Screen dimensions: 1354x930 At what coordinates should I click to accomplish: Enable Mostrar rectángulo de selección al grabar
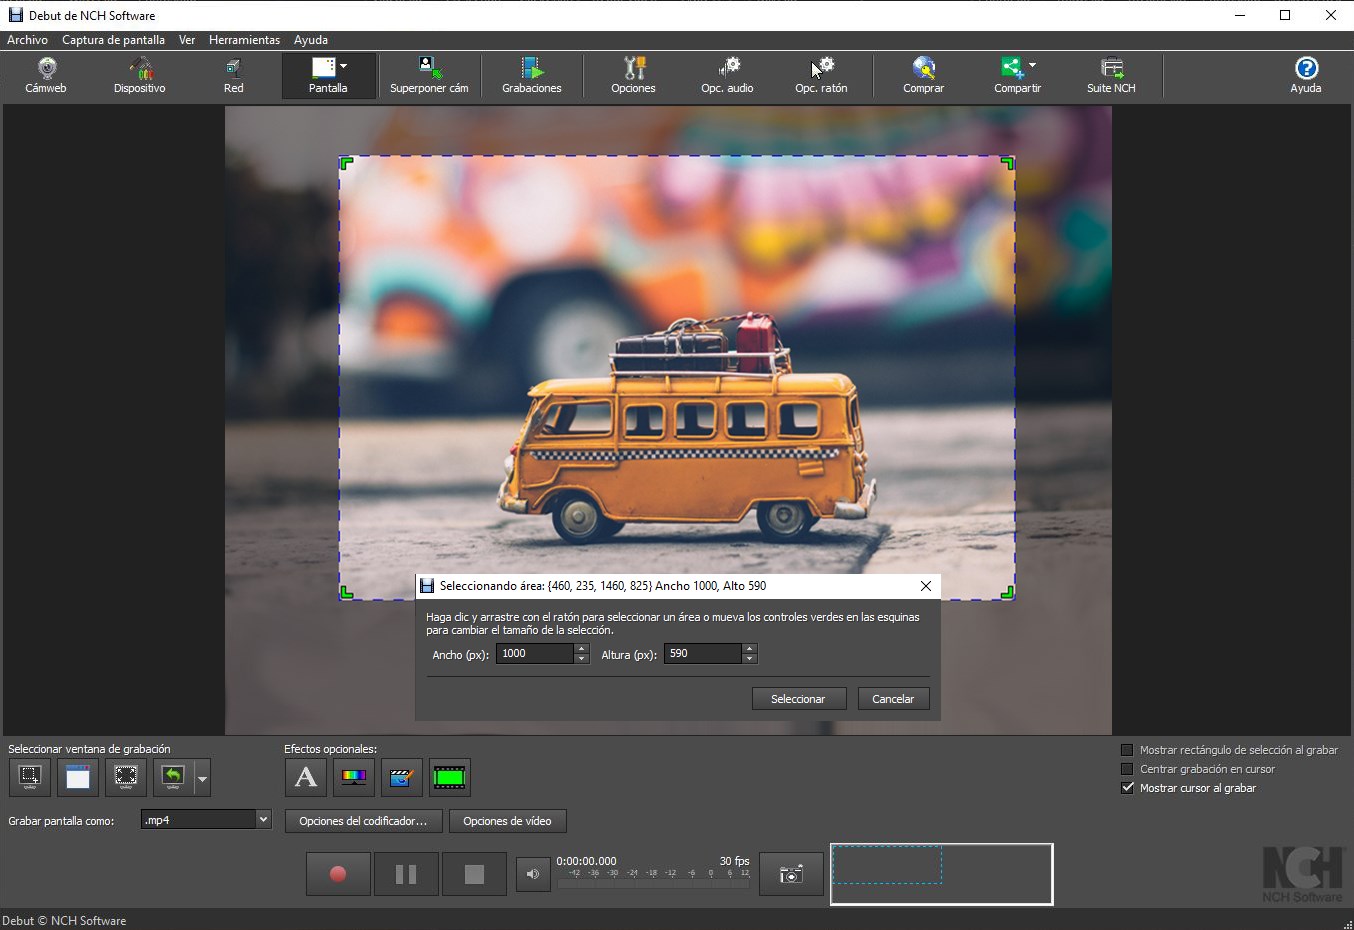coord(1127,750)
